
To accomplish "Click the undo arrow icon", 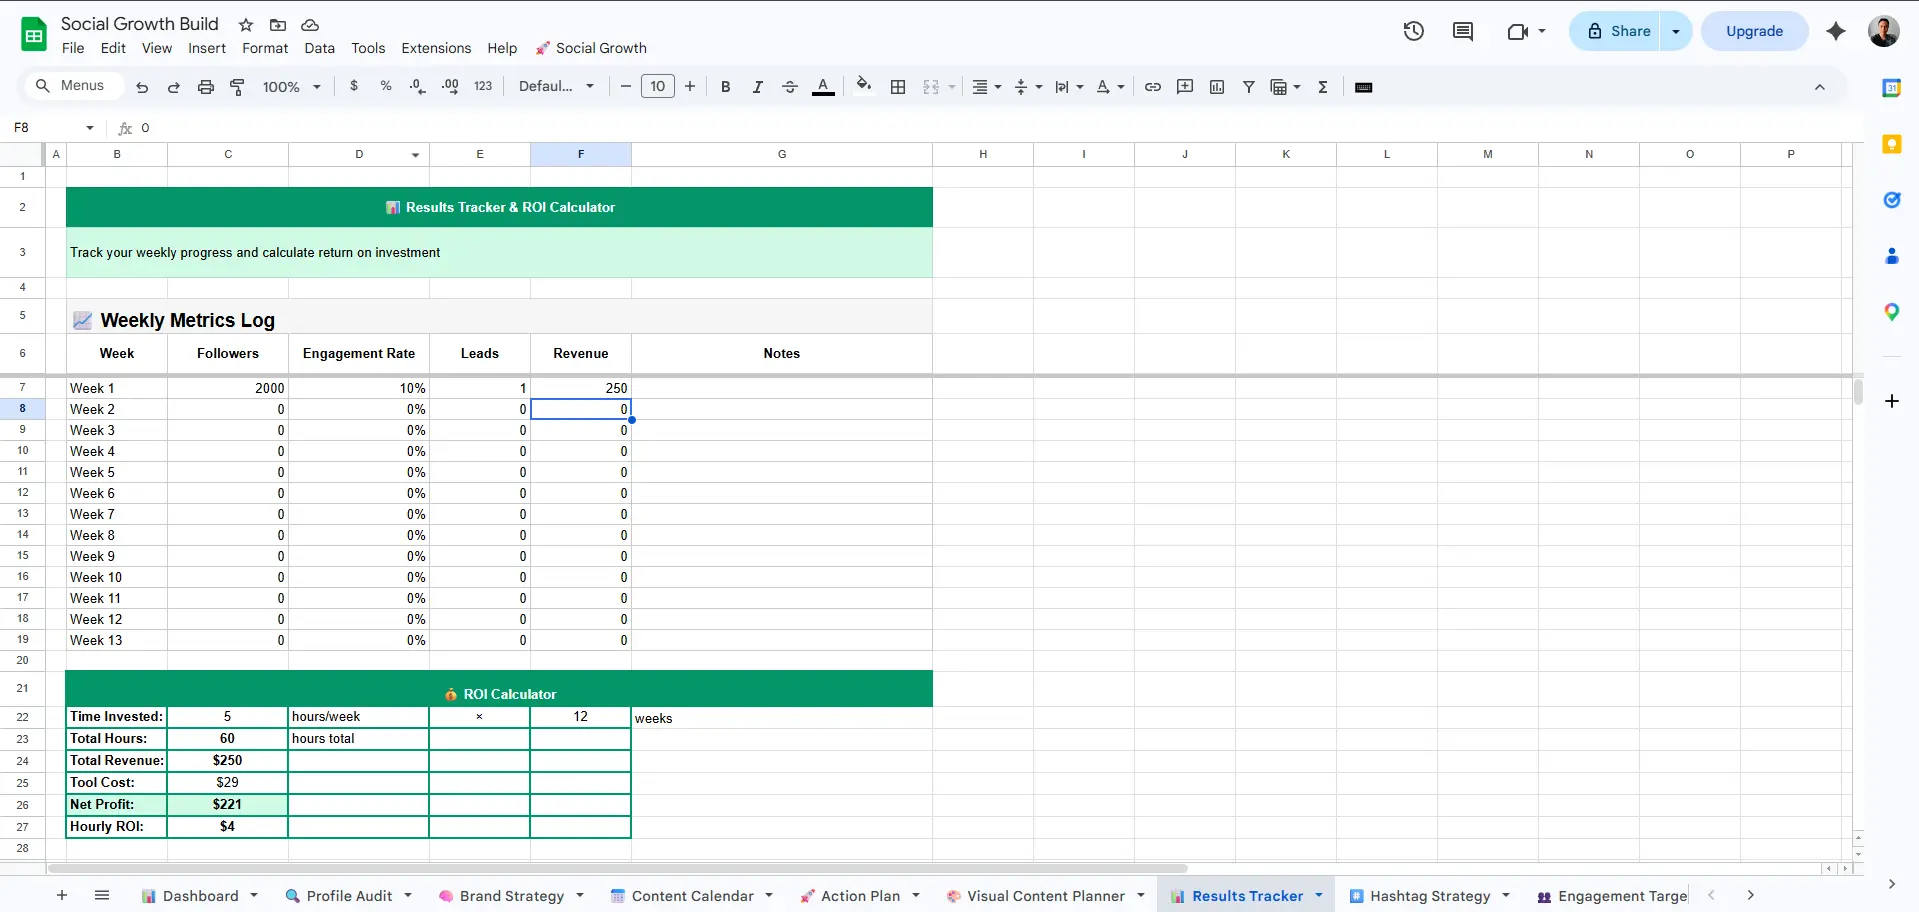I will 142,87.
